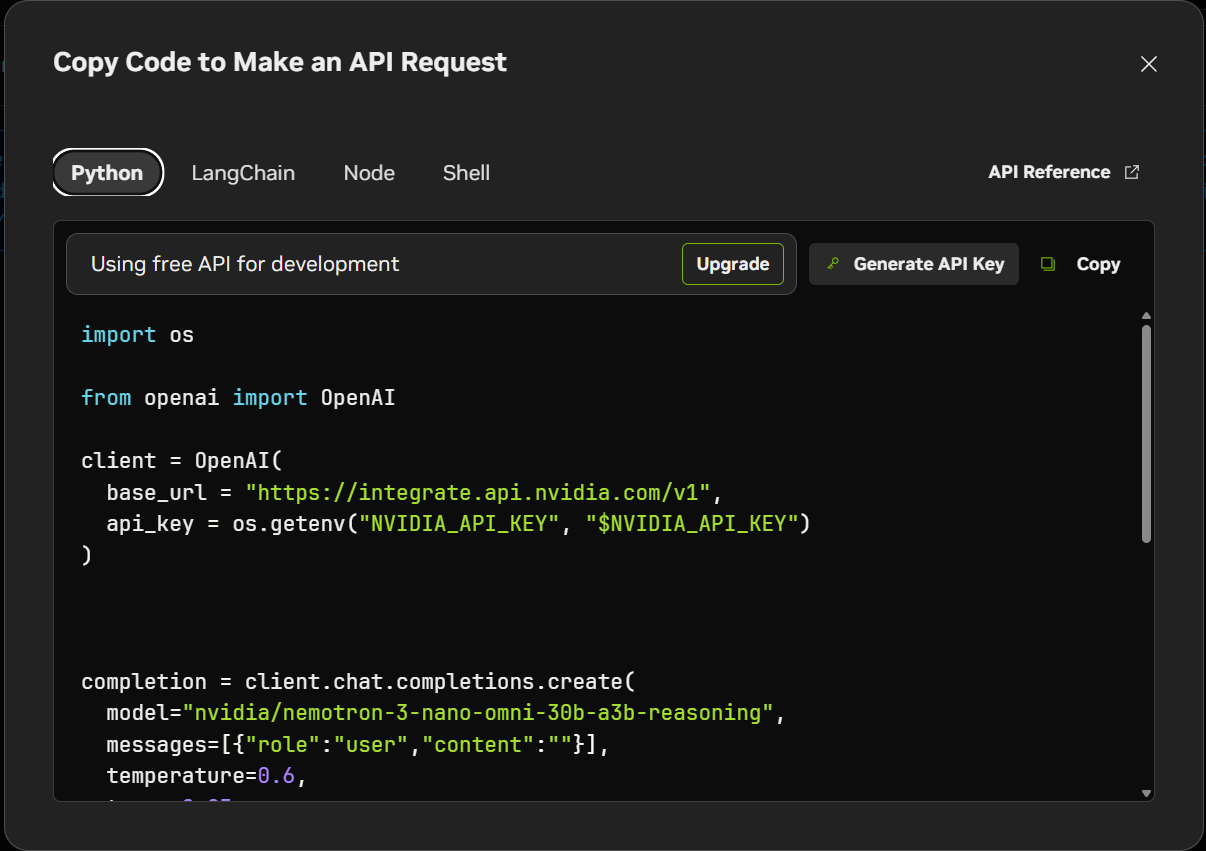Click the "$NVIDIA_API_KEY" default value string
Screen dimensions: 1206x851
692,523
